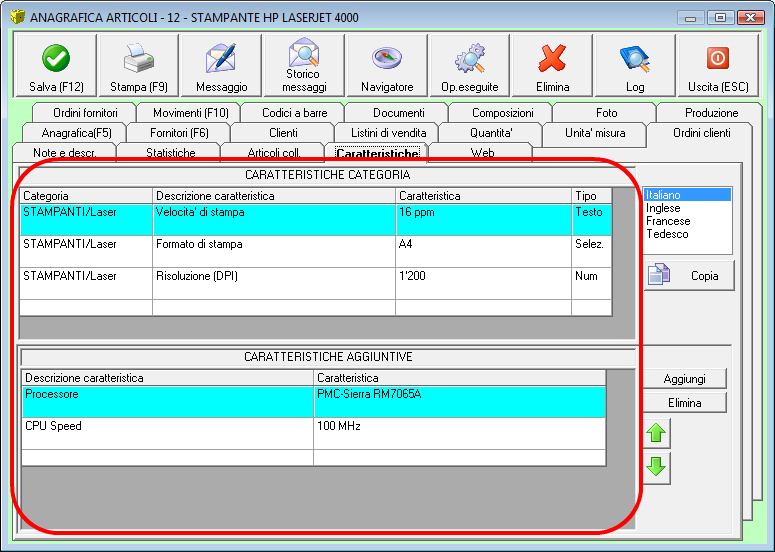Open the Log book icon
This screenshot has width=775, height=552.
pyautogui.click(x=635, y=58)
